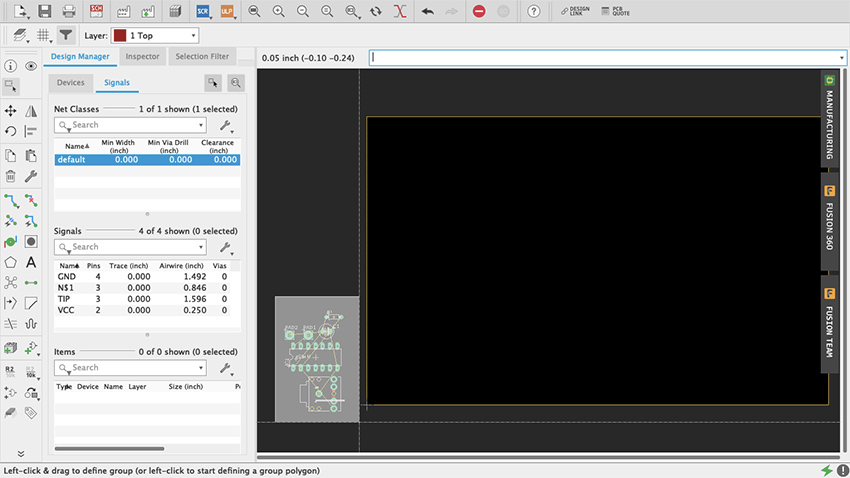Open grid settings dropdown

[x=43, y=36]
